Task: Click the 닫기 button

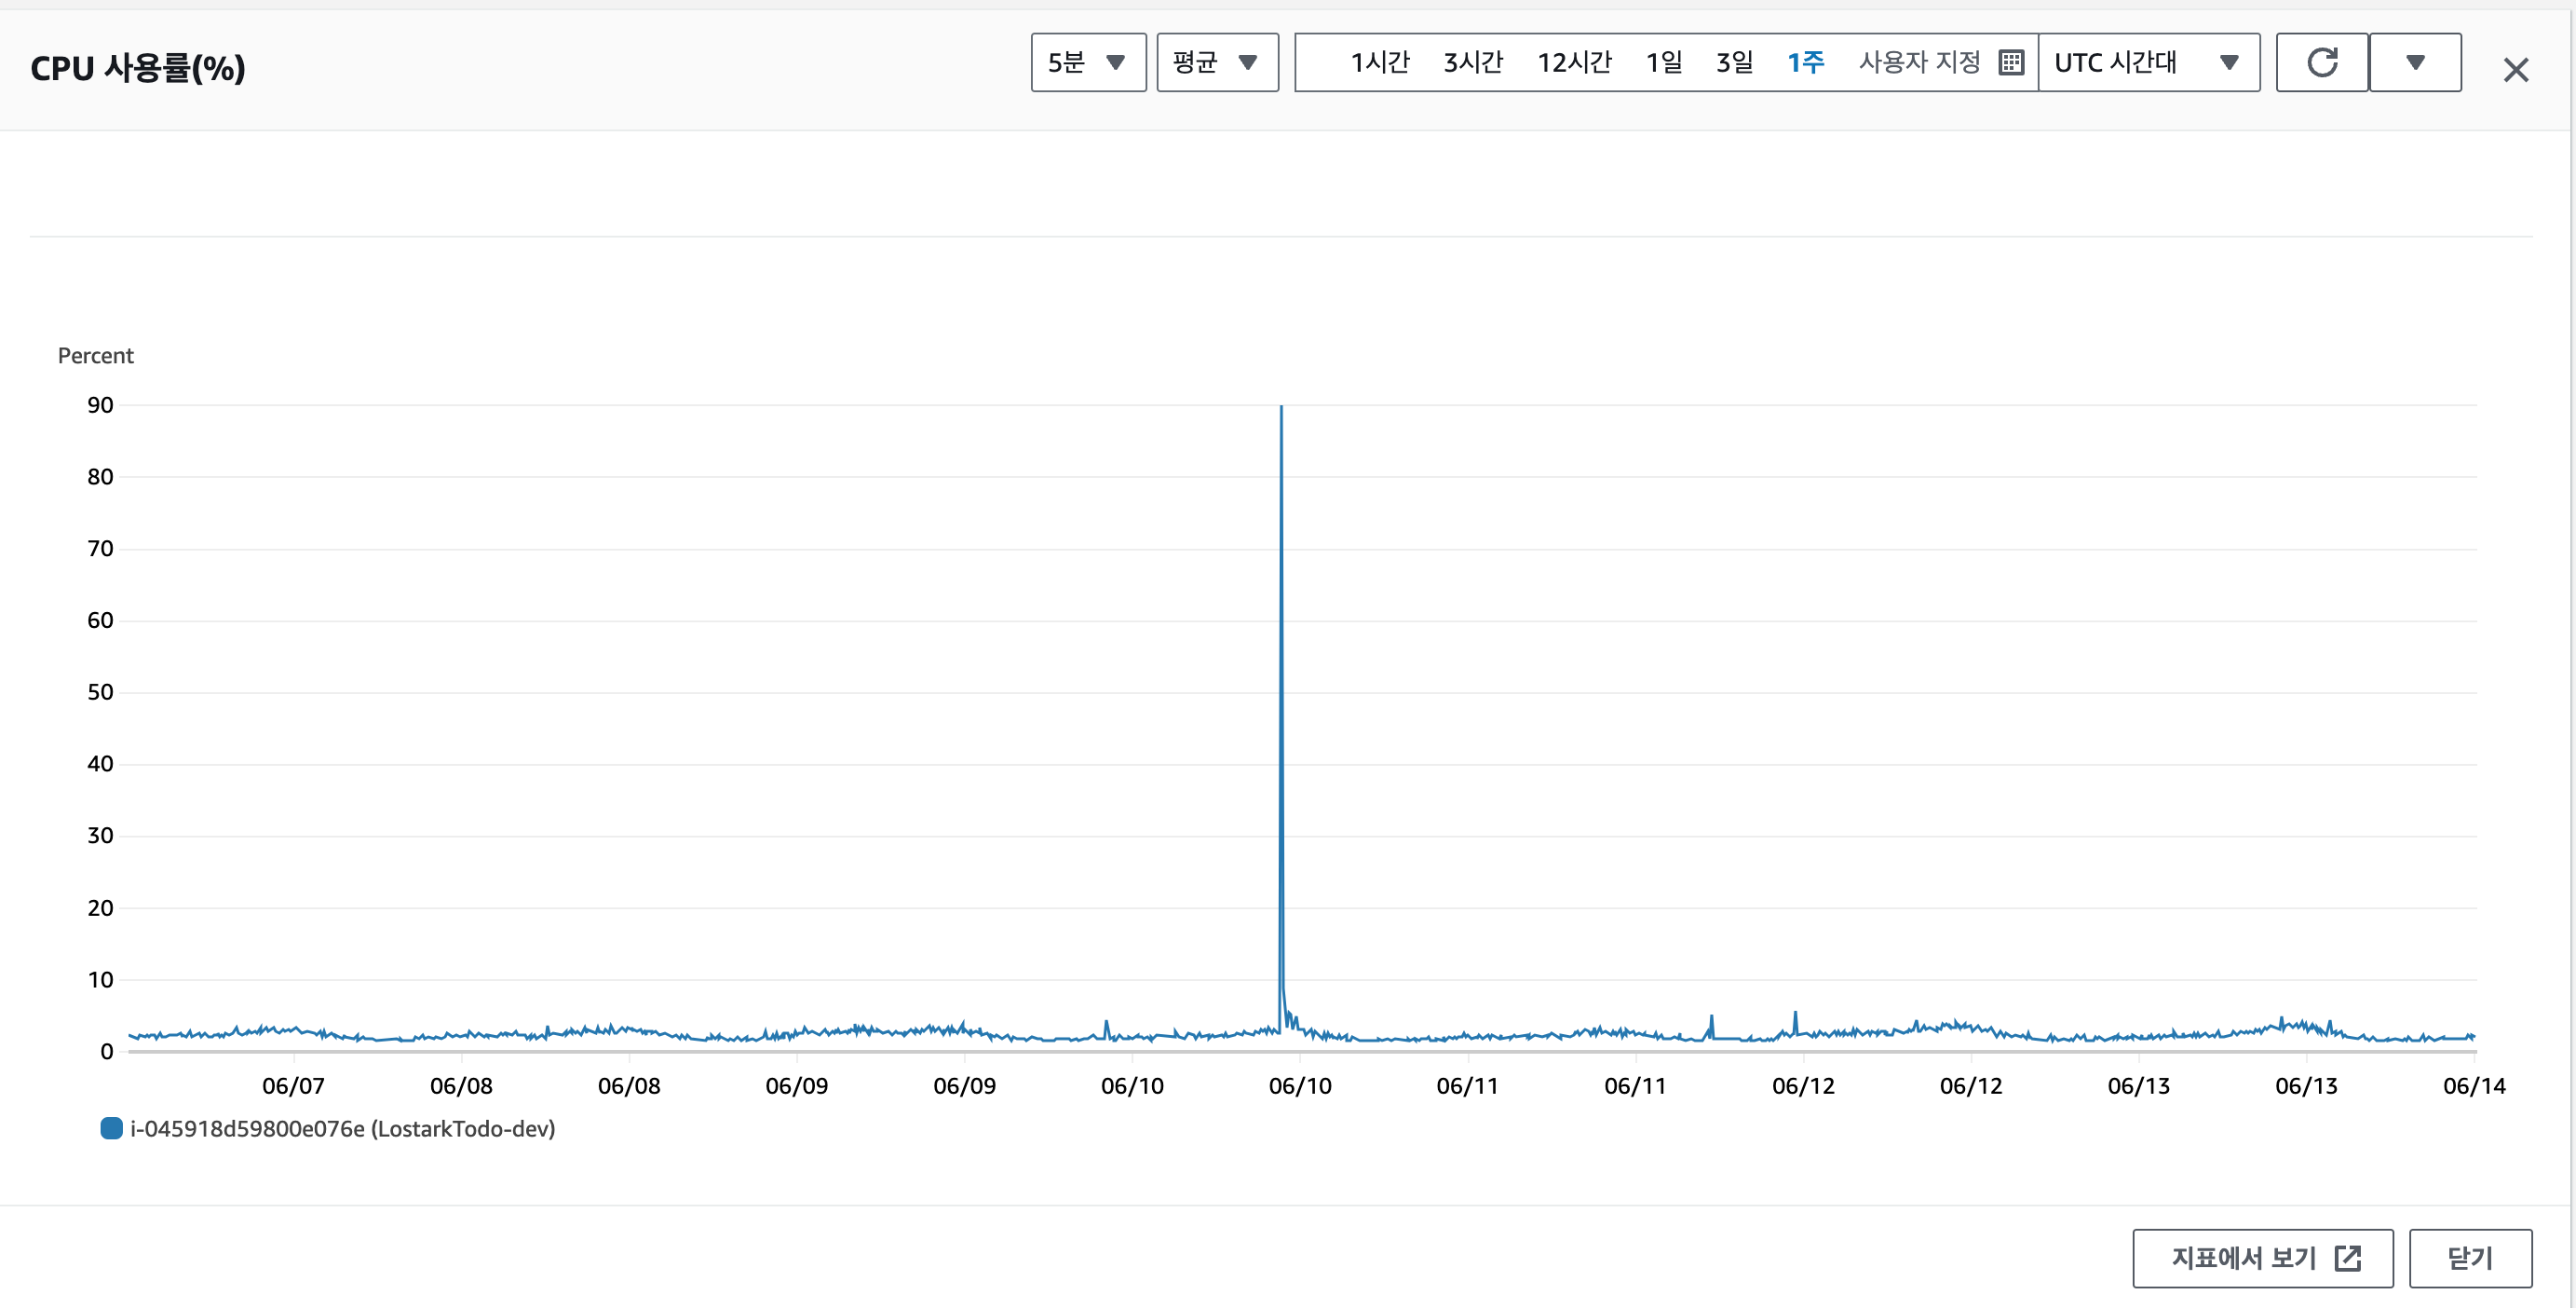Action: point(2470,1258)
